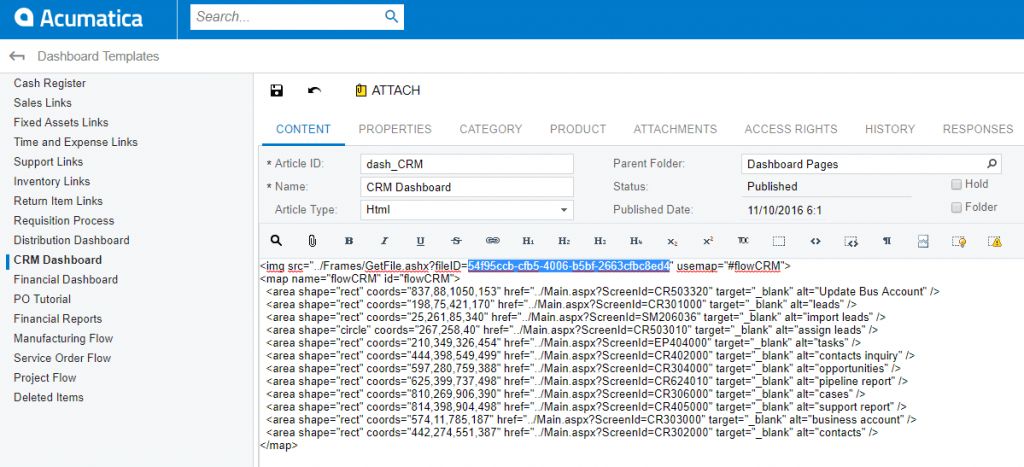Screen dimensions: 1024x467
Task: Open Financial Dashboard in sidebar
Action: click(65, 279)
